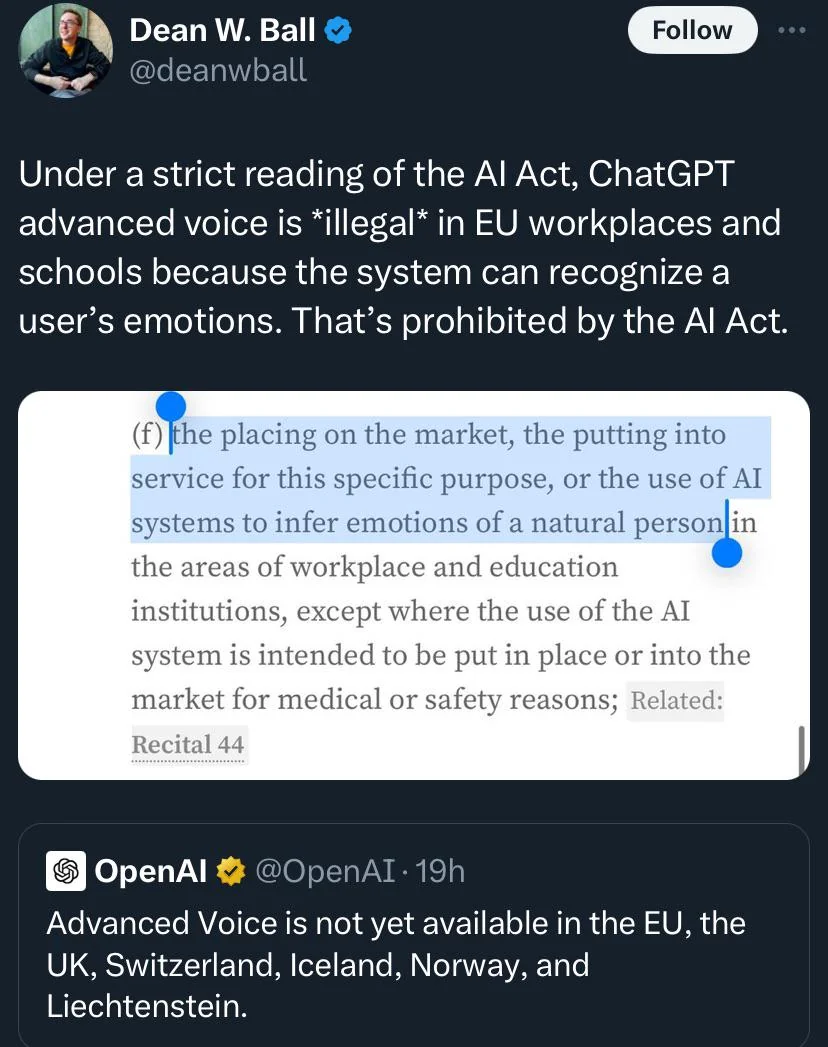Open the @OpenAI handle in quoted tweet
This screenshot has height=1047, width=828.
(x=326, y=871)
